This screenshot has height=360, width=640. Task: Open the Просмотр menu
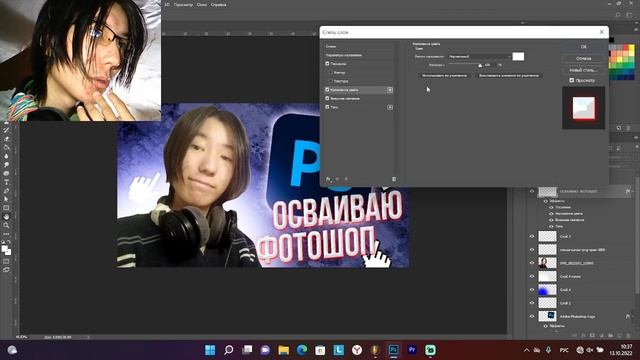[183, 5]
